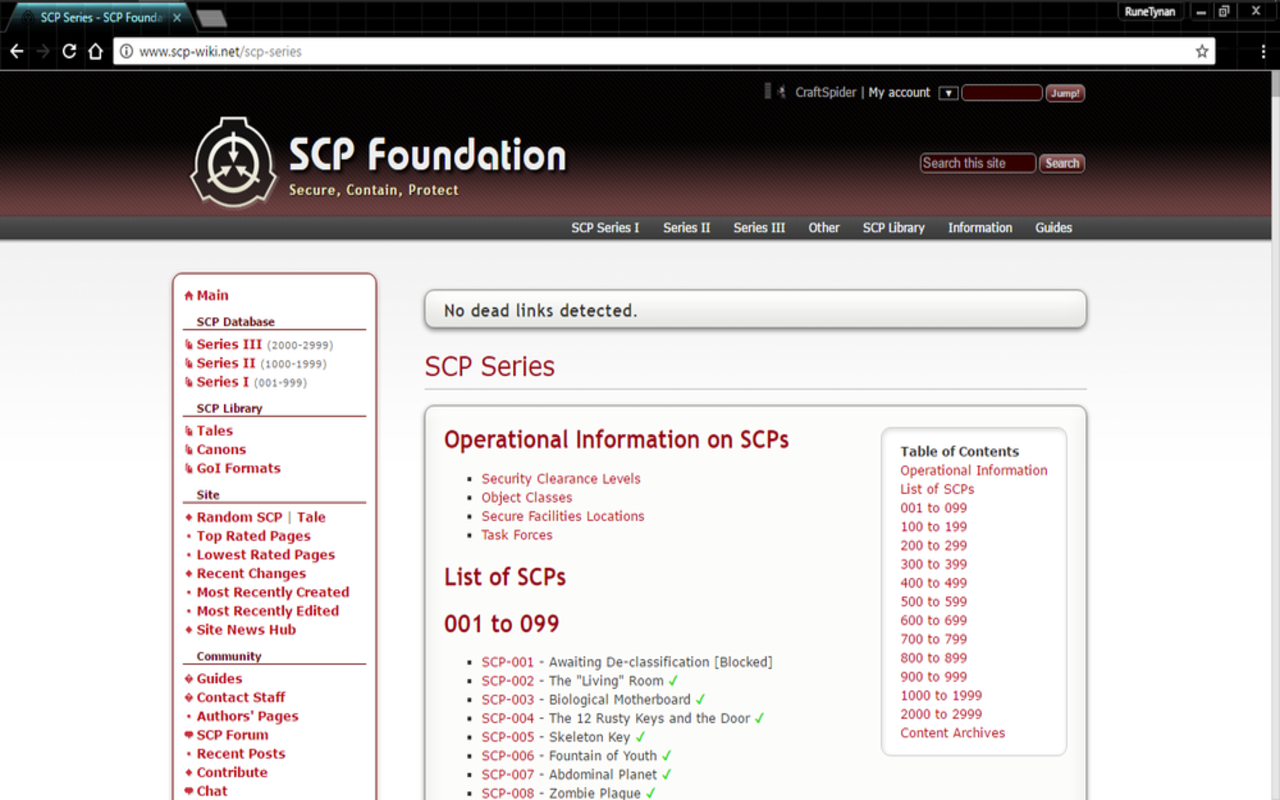Screen dimensions: 1280x800
Task: Open the browser home page icon
Action: pyautogui.click(x=95, y=51)
